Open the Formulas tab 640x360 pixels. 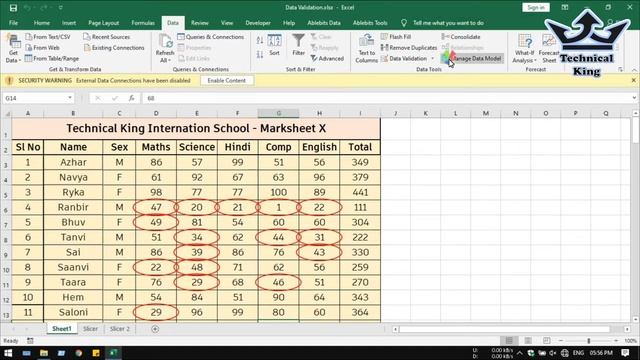coord(143,23)
